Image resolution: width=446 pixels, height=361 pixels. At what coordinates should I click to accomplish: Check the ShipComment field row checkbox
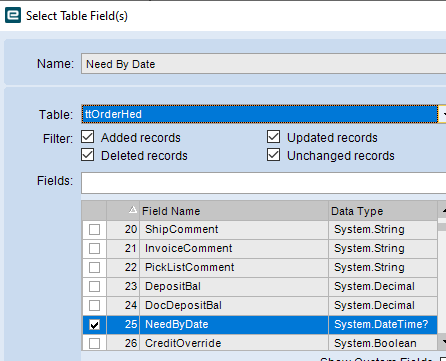[94, 229]
